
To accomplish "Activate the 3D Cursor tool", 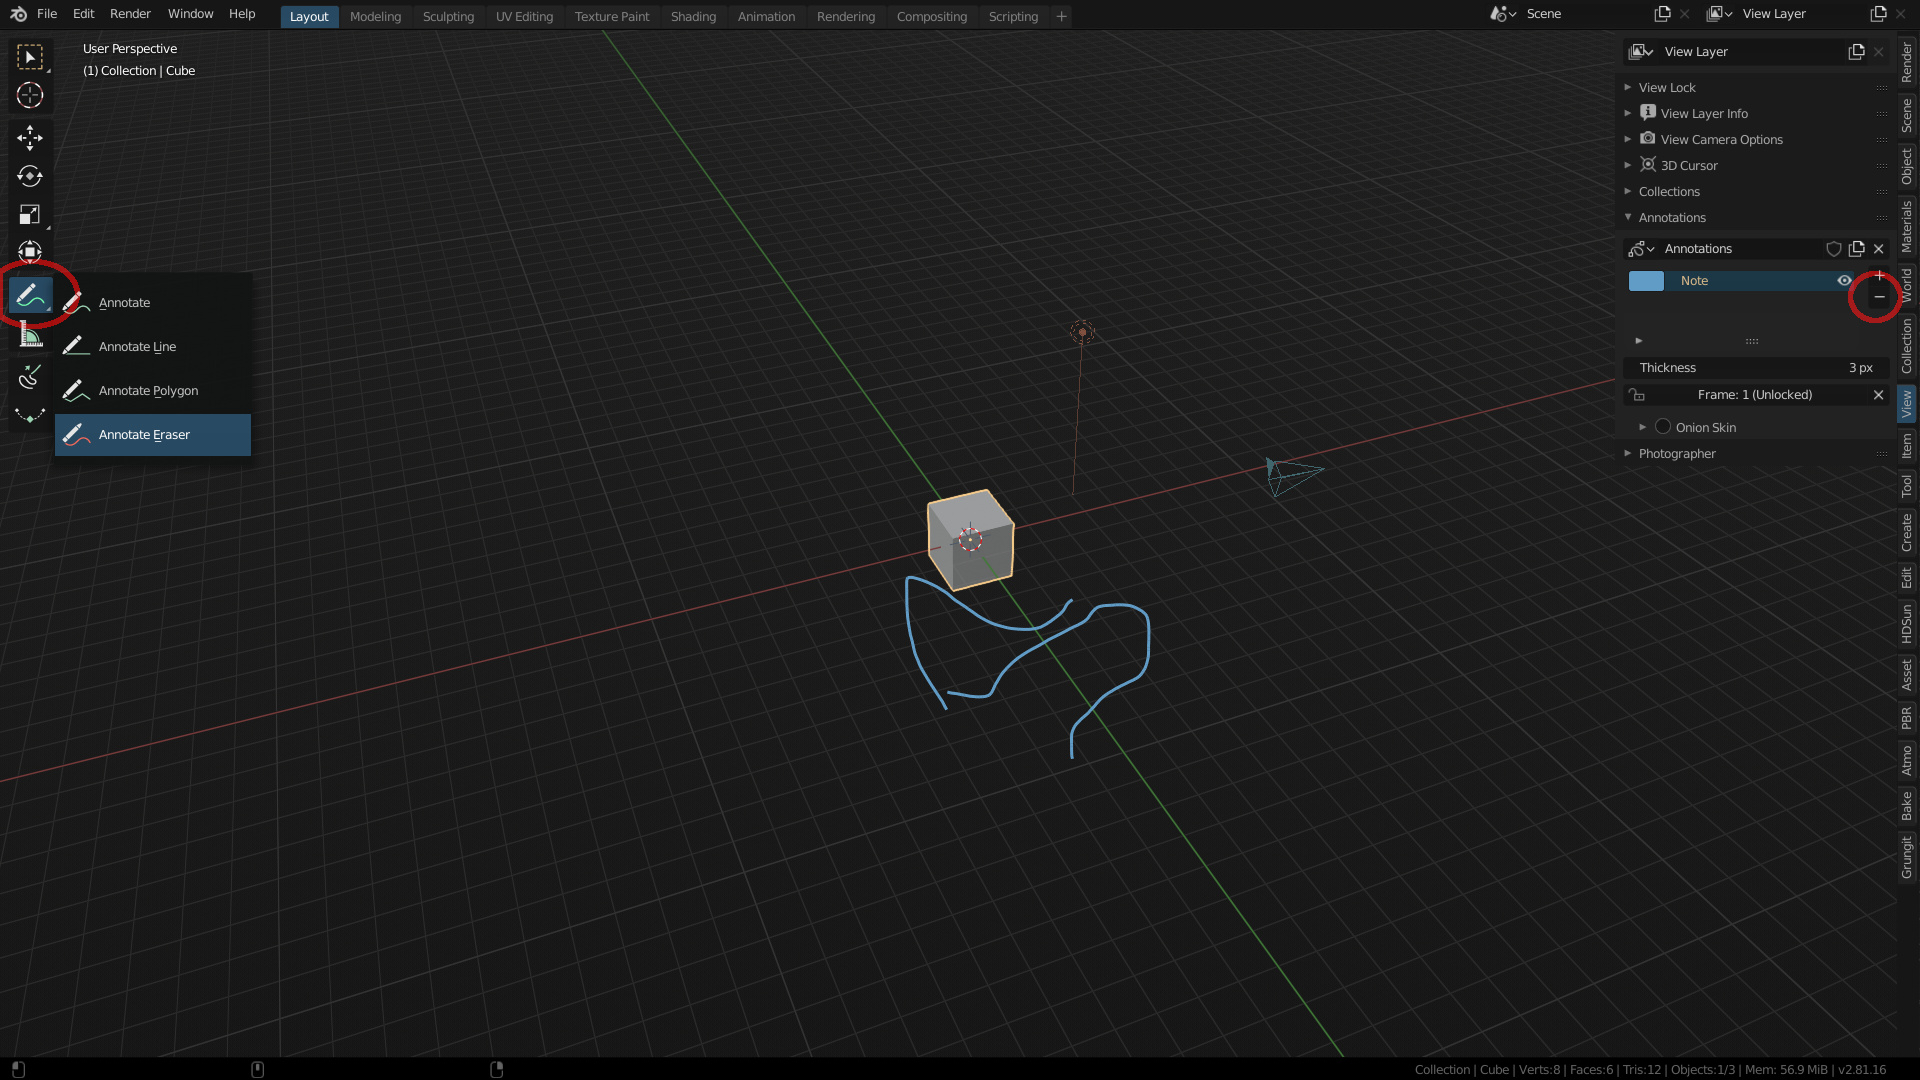I will click(x=30, y=96).
